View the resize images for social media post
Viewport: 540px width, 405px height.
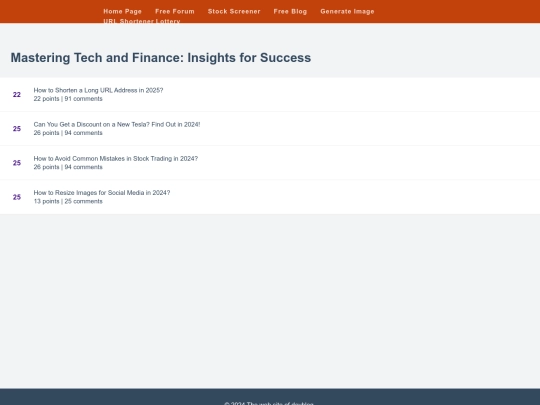point(102,193)
